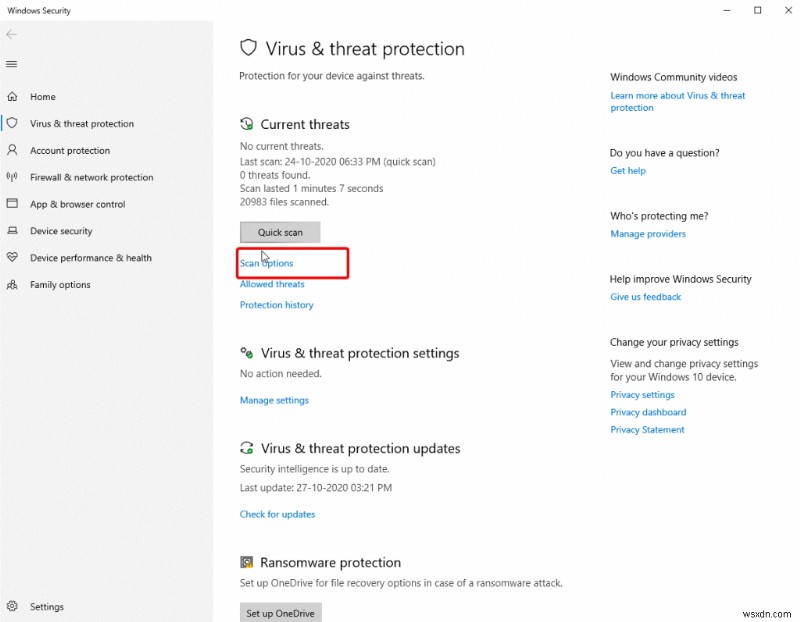Screen dimensions: 800x622
Task: Open Manage providers link
Action: (648, 234)
